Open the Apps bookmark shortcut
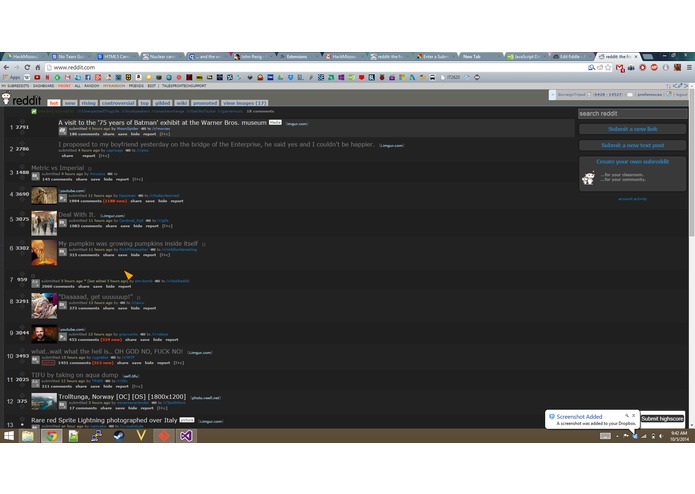 [x=12, y=78]
